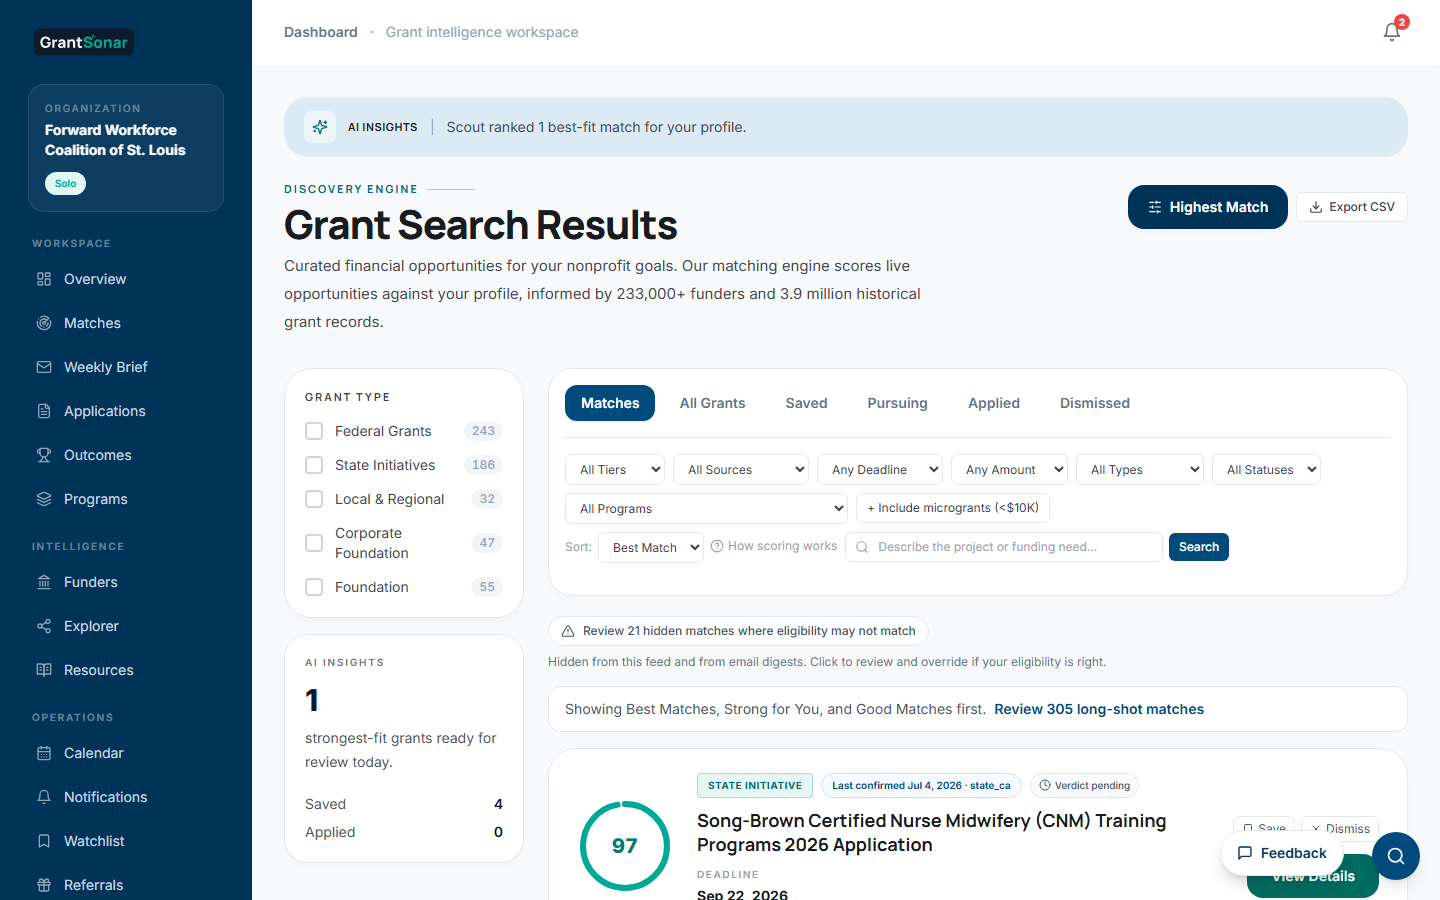Dismiss the Song-Brown grant card
Image resolution: width=1440 pixels, height=900 pixels.
[1340, 828]
